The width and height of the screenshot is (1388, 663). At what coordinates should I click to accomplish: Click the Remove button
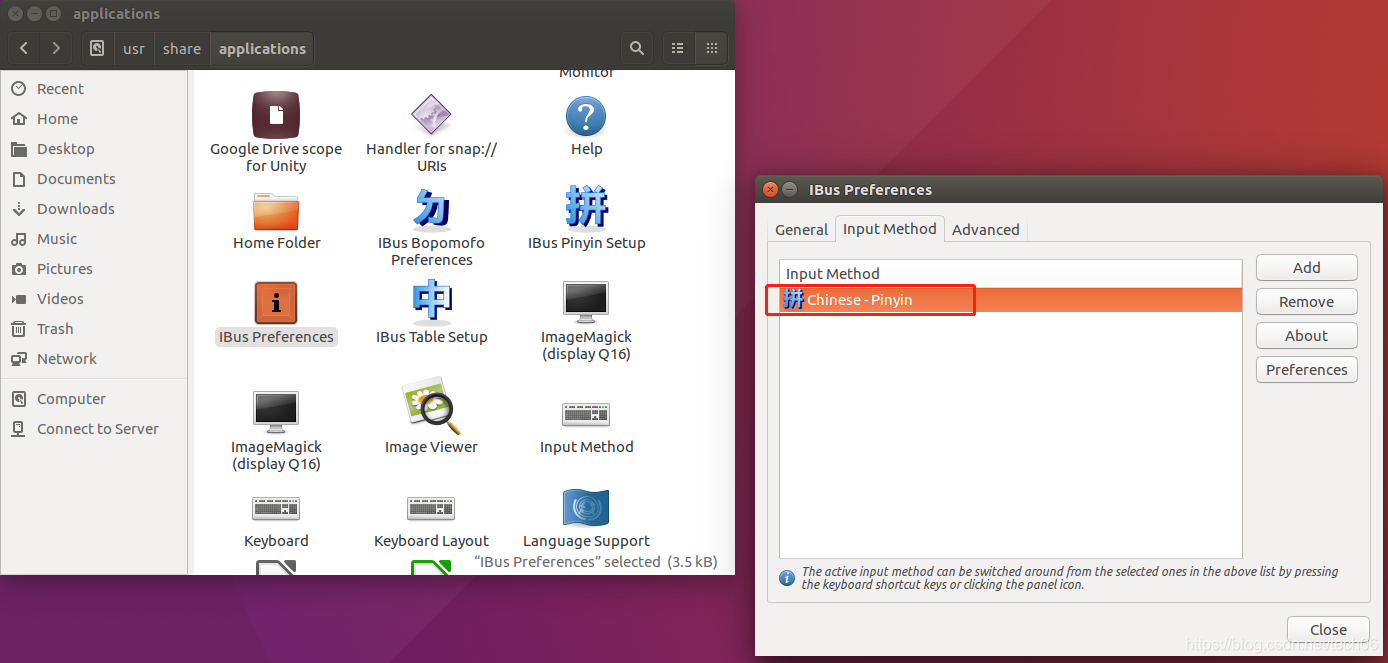click(1306, 302)
